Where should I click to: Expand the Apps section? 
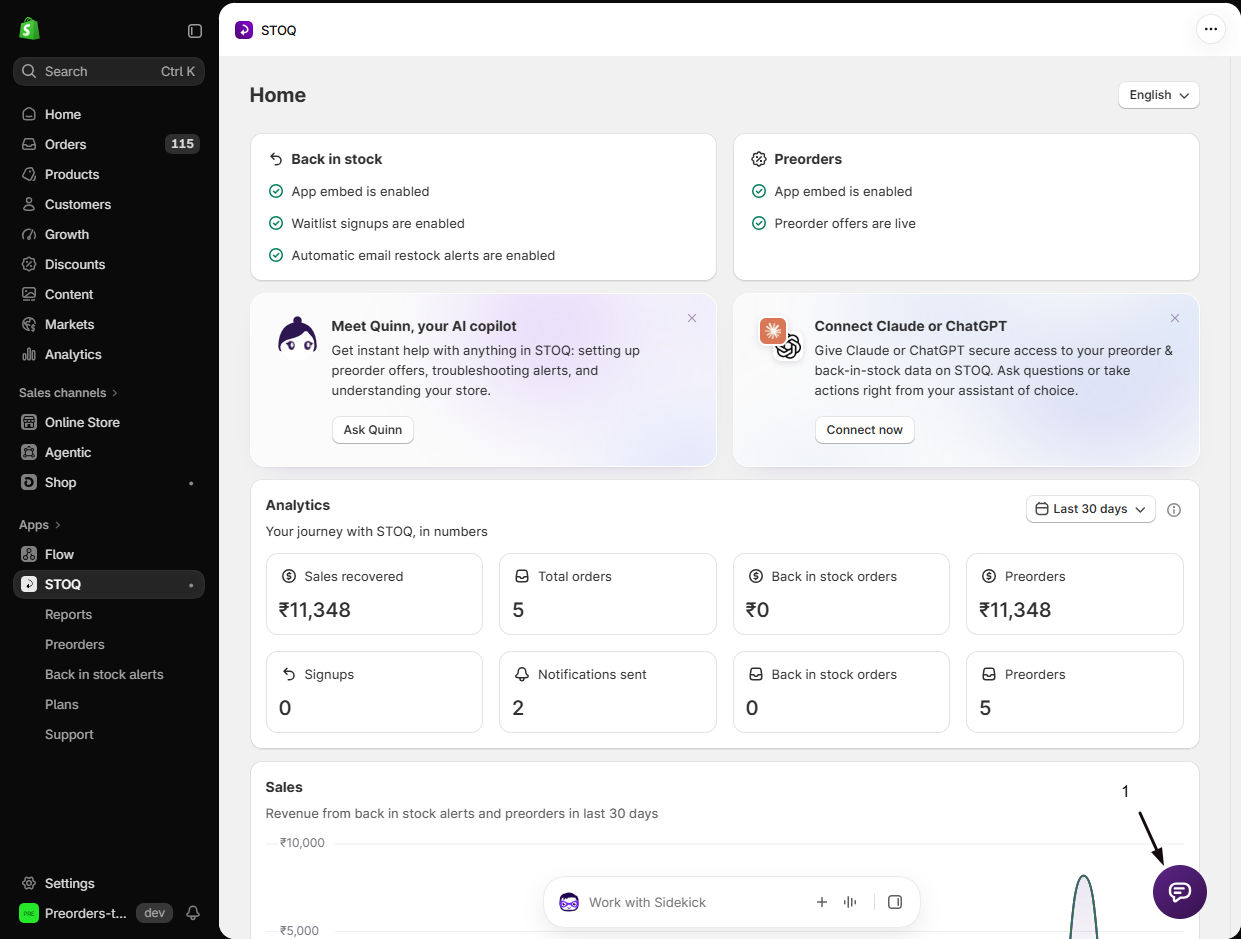click(x=40, y=525)
